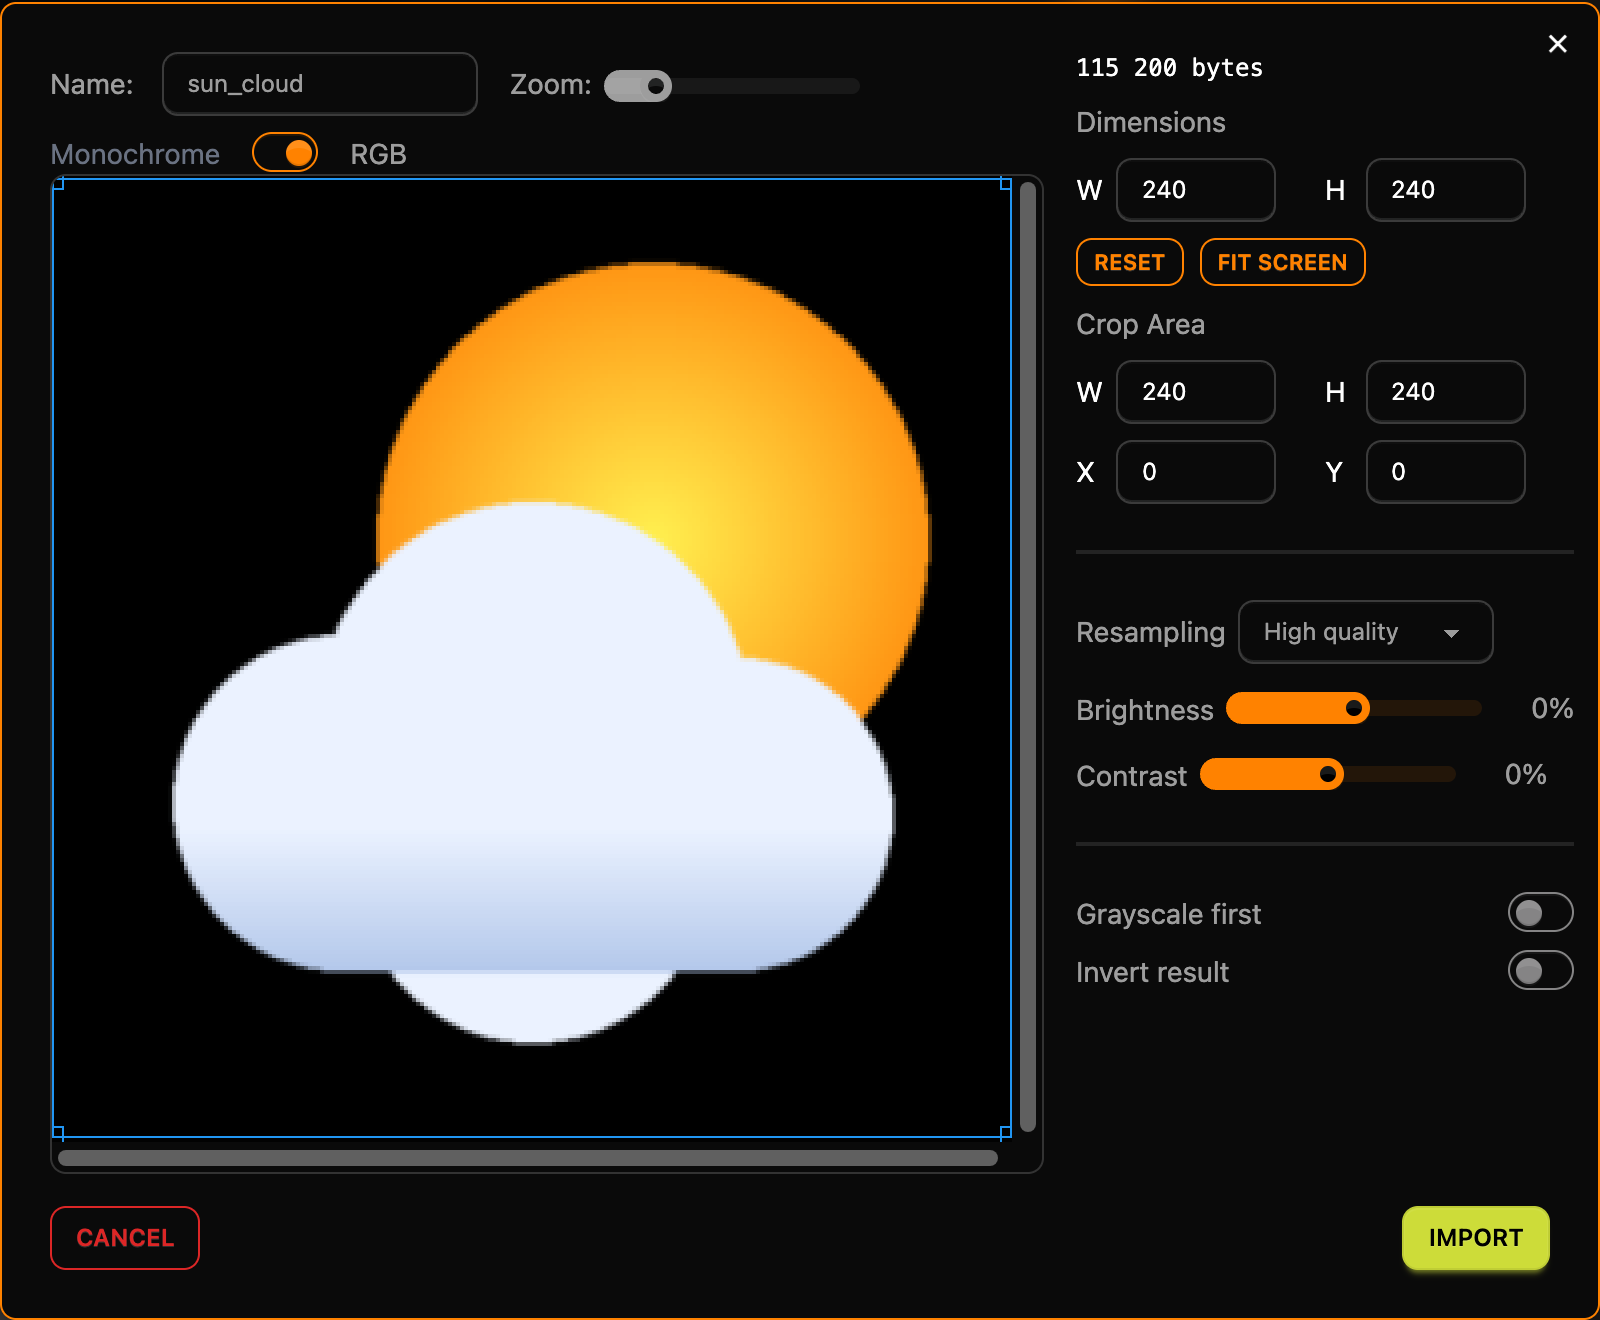Turn on Invert result toggle
This screenshot has width=1600, height=1320.
point(1540,970)
